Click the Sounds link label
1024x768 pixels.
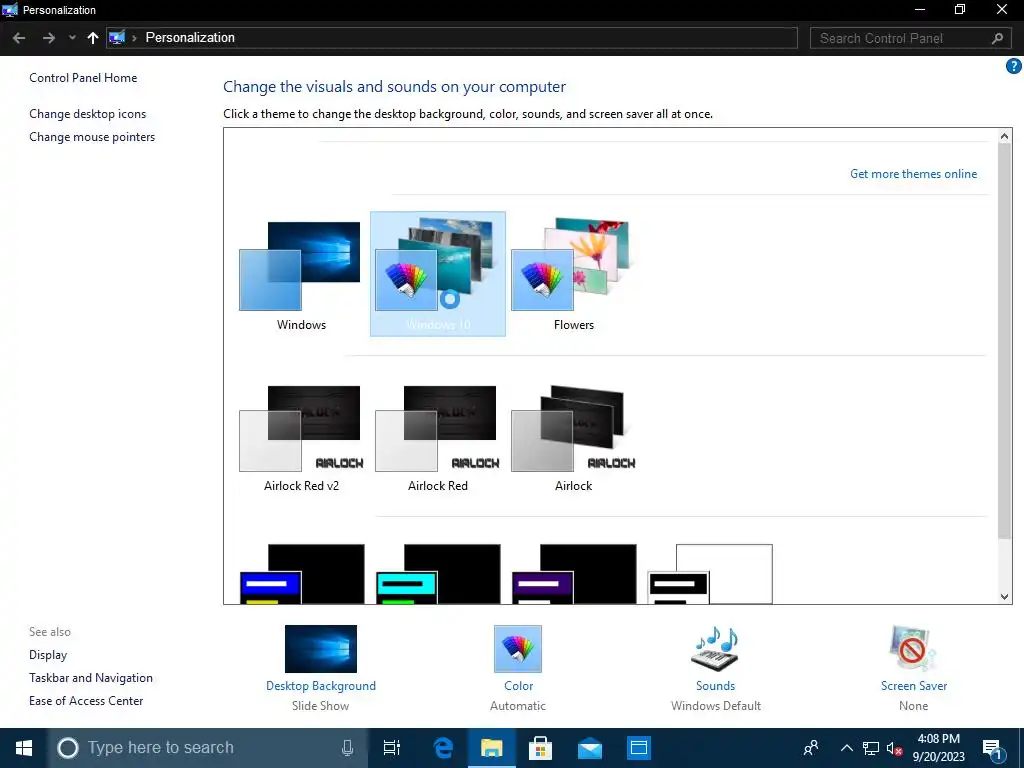[715, 686]
